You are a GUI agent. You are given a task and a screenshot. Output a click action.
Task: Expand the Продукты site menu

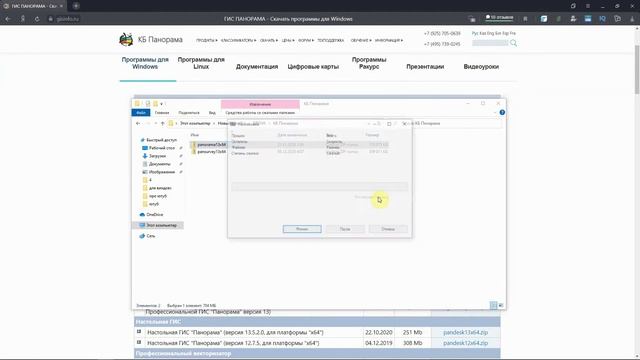tap(206, 40)
